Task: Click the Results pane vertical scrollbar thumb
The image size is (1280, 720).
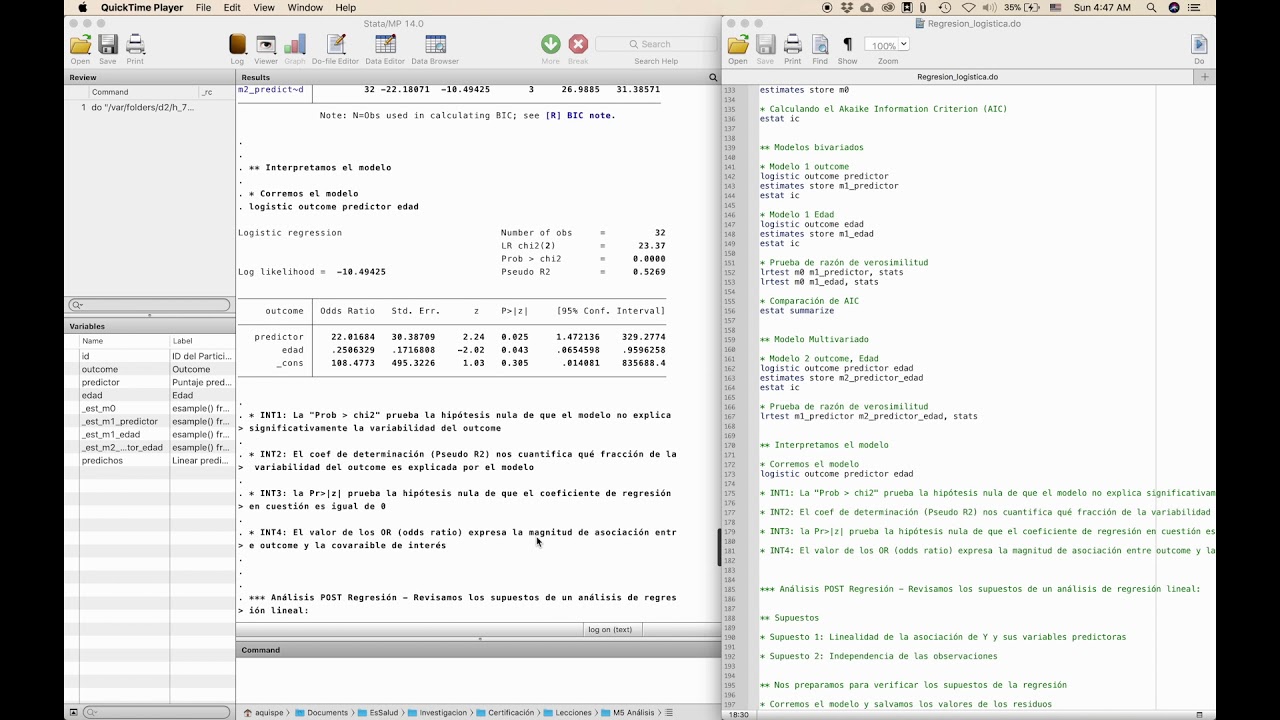Action: tap(719, 547)
